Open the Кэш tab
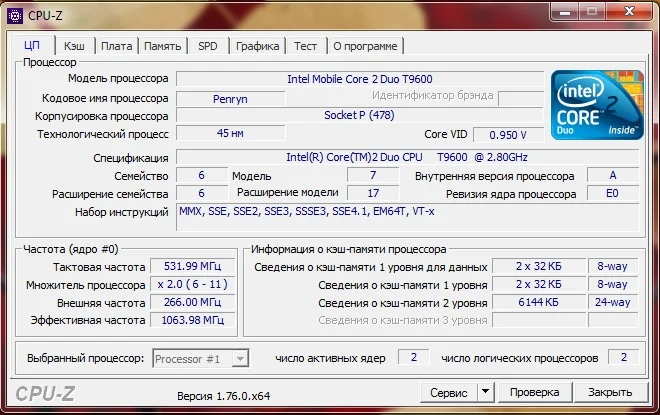The width and height of the screenshot is (660, 415). click(74, 46)
